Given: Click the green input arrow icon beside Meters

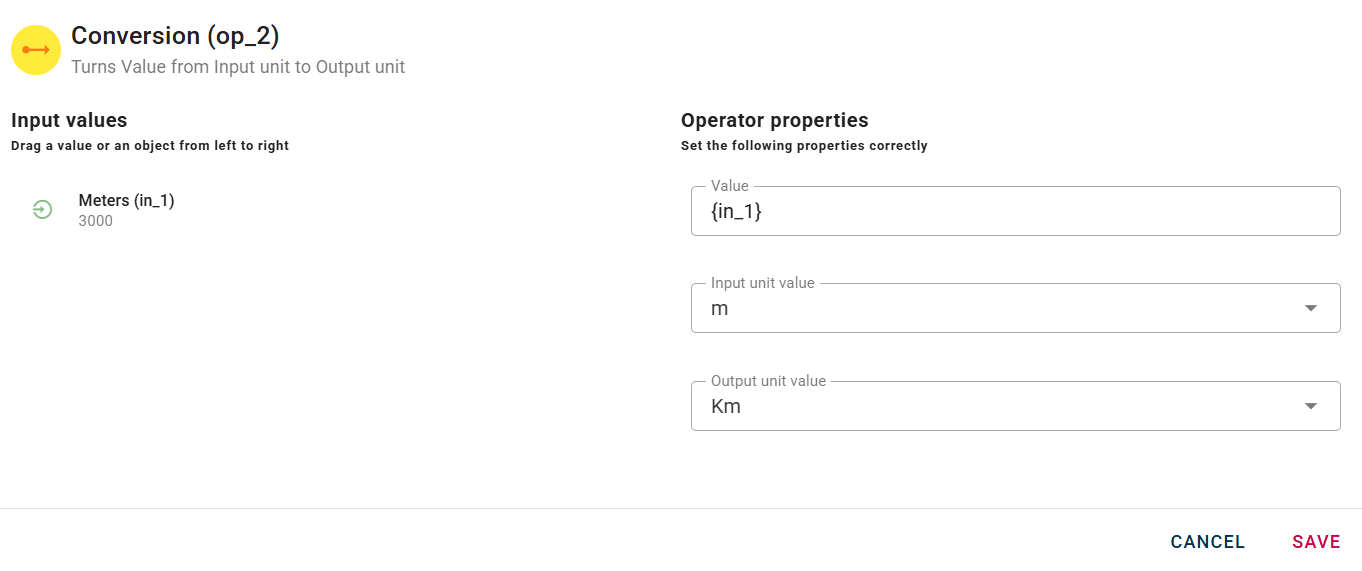Looking at the screenshot, I should pos(42,209).
